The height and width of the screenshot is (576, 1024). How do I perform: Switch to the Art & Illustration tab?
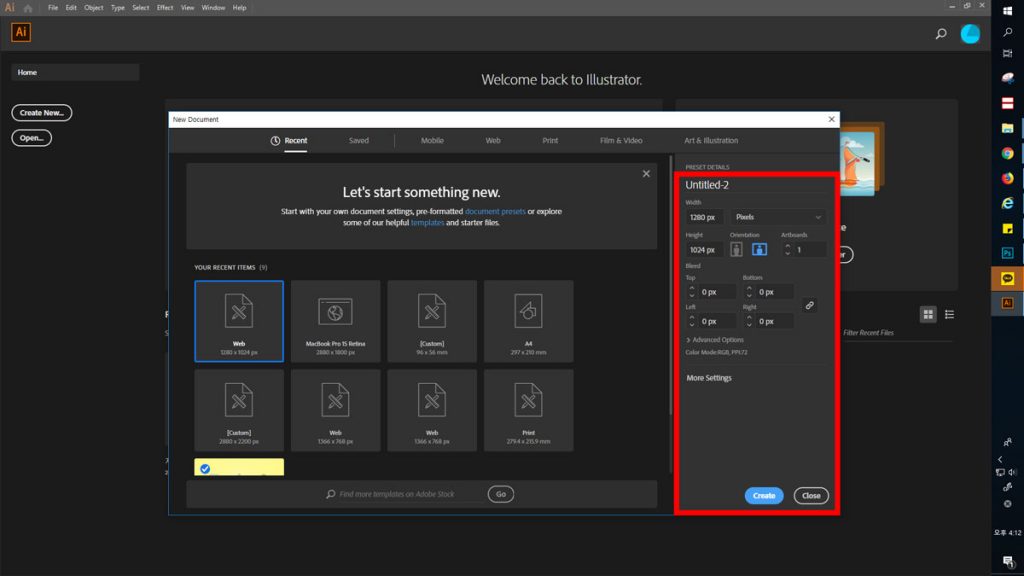(x=711, y=141)
